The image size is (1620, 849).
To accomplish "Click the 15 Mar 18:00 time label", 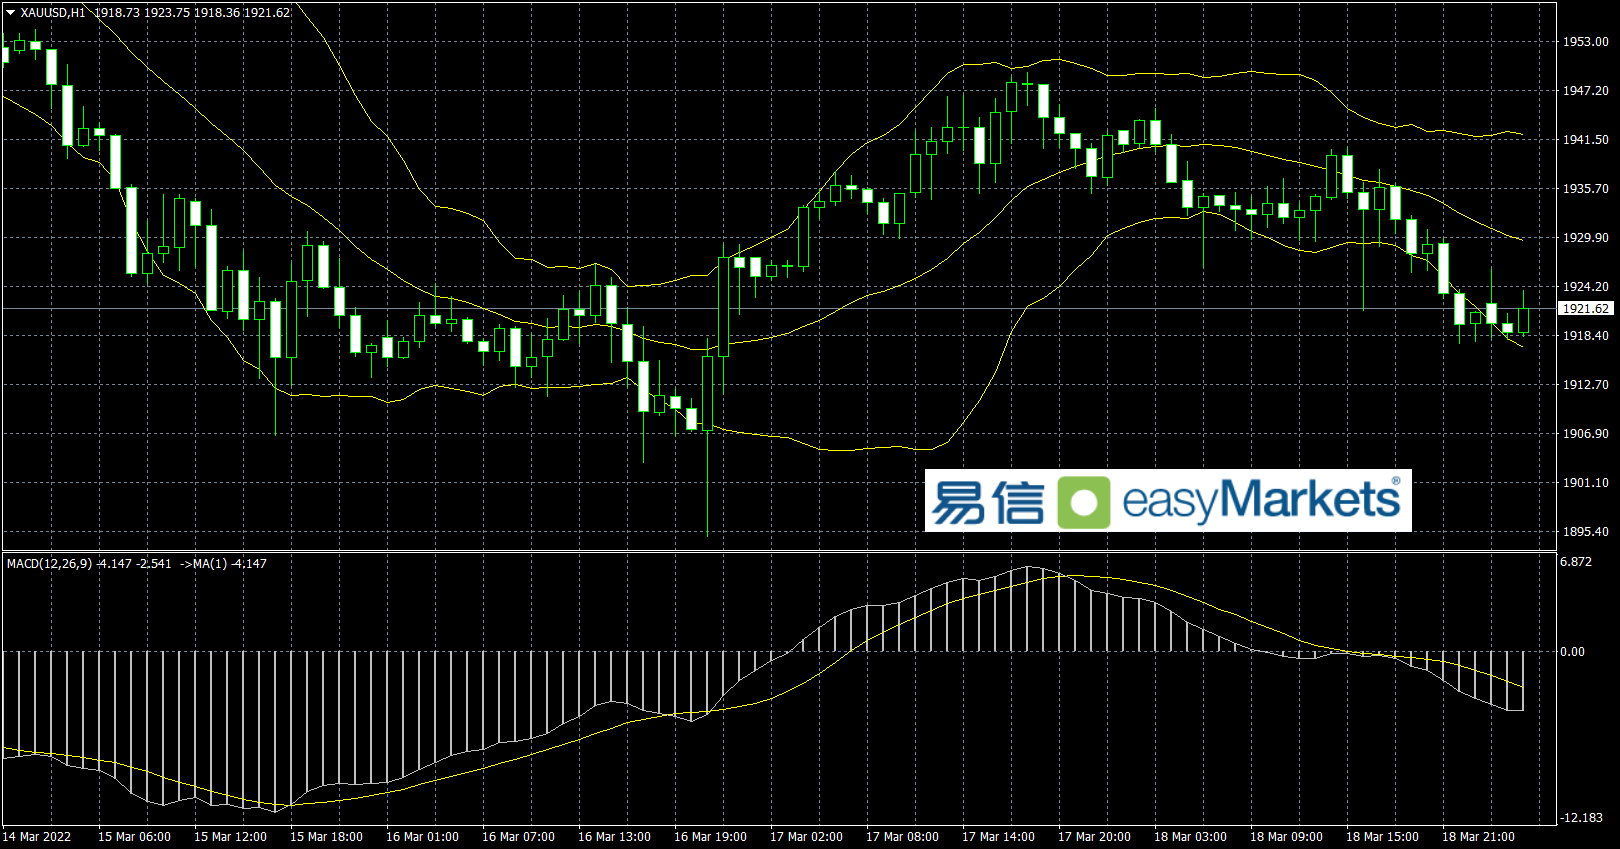I will tap(326, 837).
